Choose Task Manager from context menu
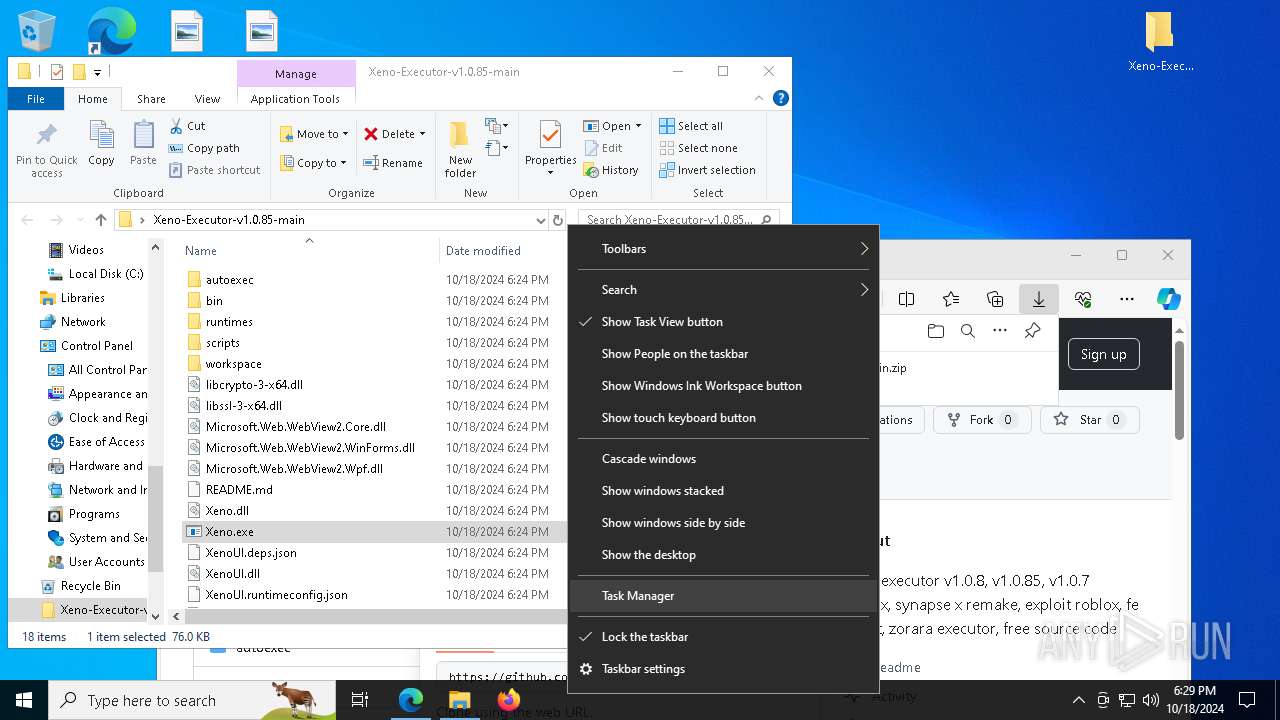 click(x=724, y=596)
